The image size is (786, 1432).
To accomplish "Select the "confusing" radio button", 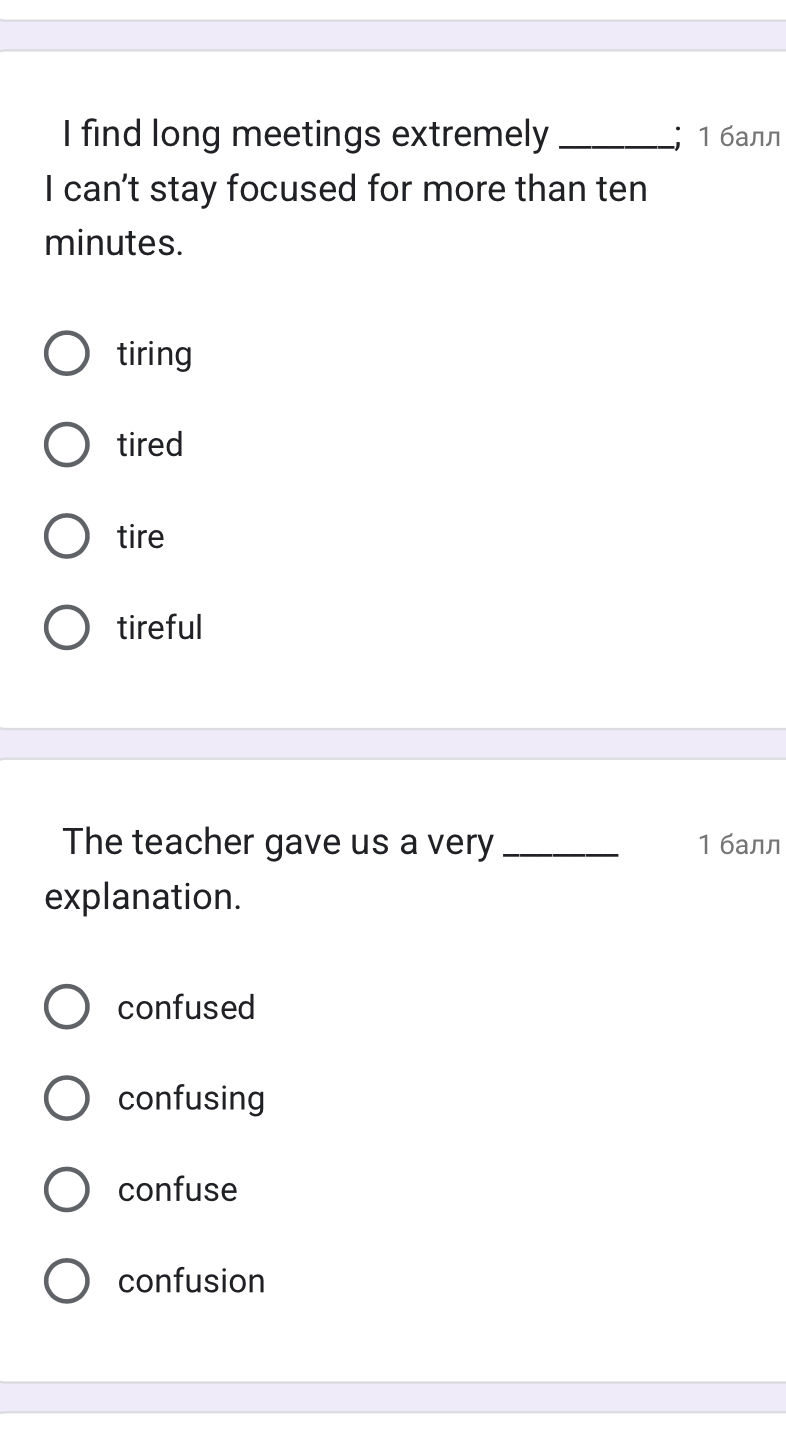I will (66, 1097).
